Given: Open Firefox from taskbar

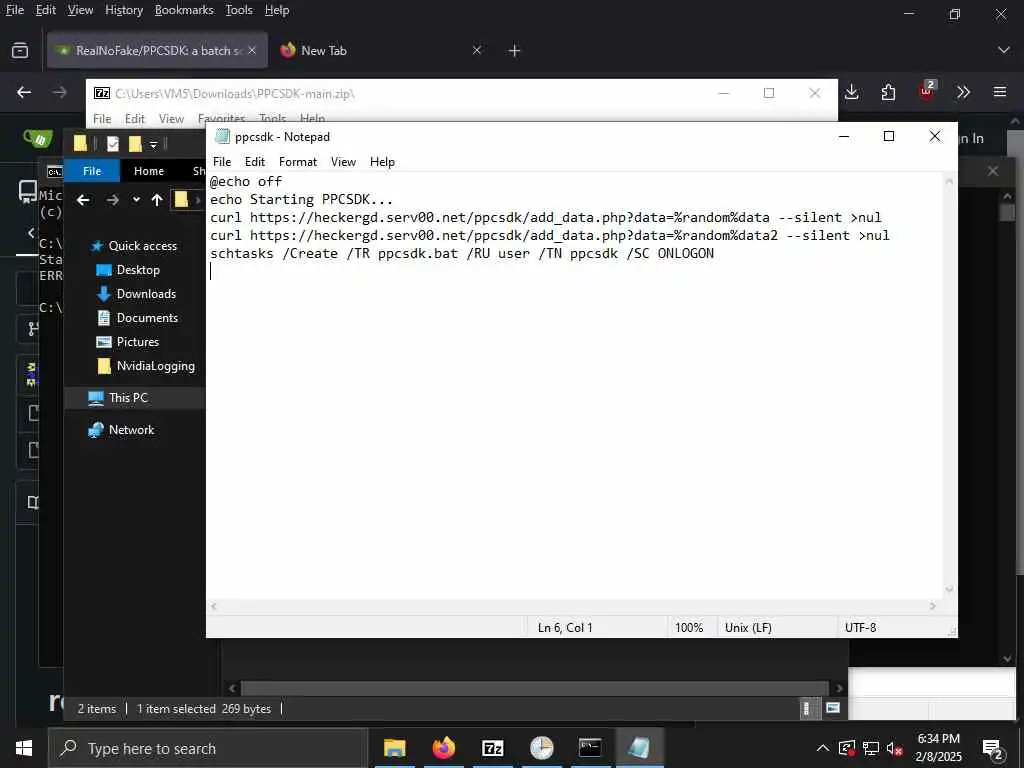Looking at the screenshot, I should pyautogui.click(x=443, y=748).
